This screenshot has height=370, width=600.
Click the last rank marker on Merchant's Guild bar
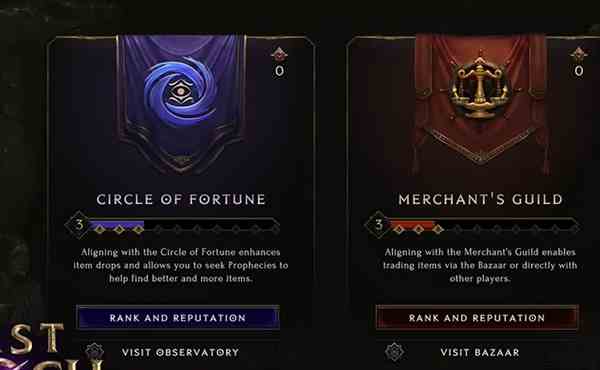point(575,229)
